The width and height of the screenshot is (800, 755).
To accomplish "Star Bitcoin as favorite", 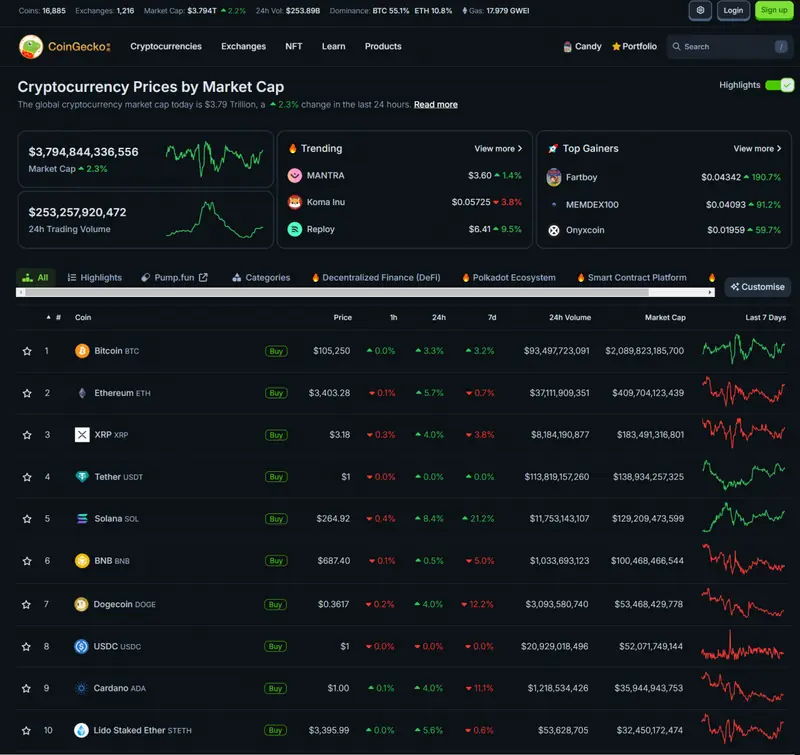I will point(27,351).
